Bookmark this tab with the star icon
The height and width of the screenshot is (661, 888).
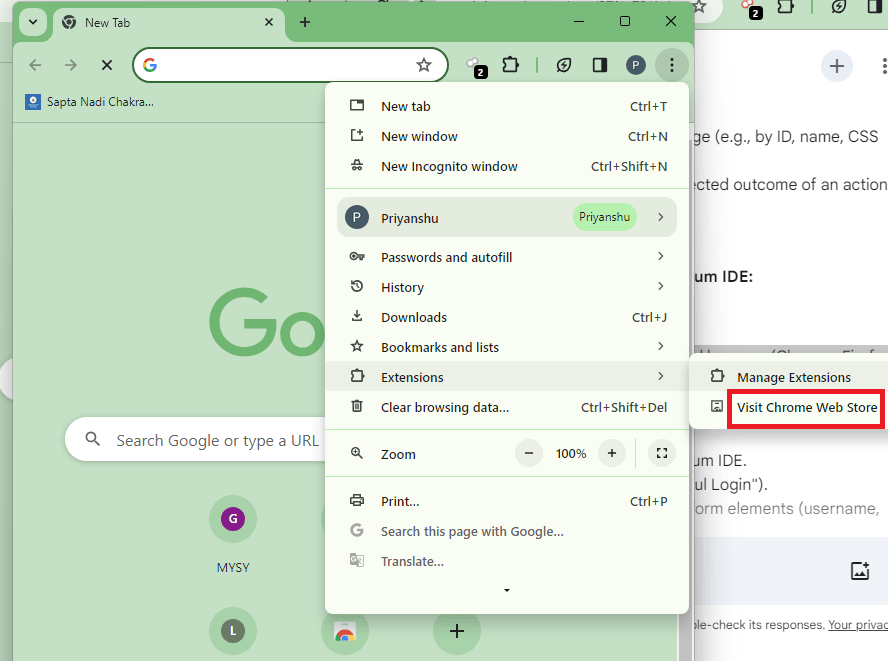[424, 65]
